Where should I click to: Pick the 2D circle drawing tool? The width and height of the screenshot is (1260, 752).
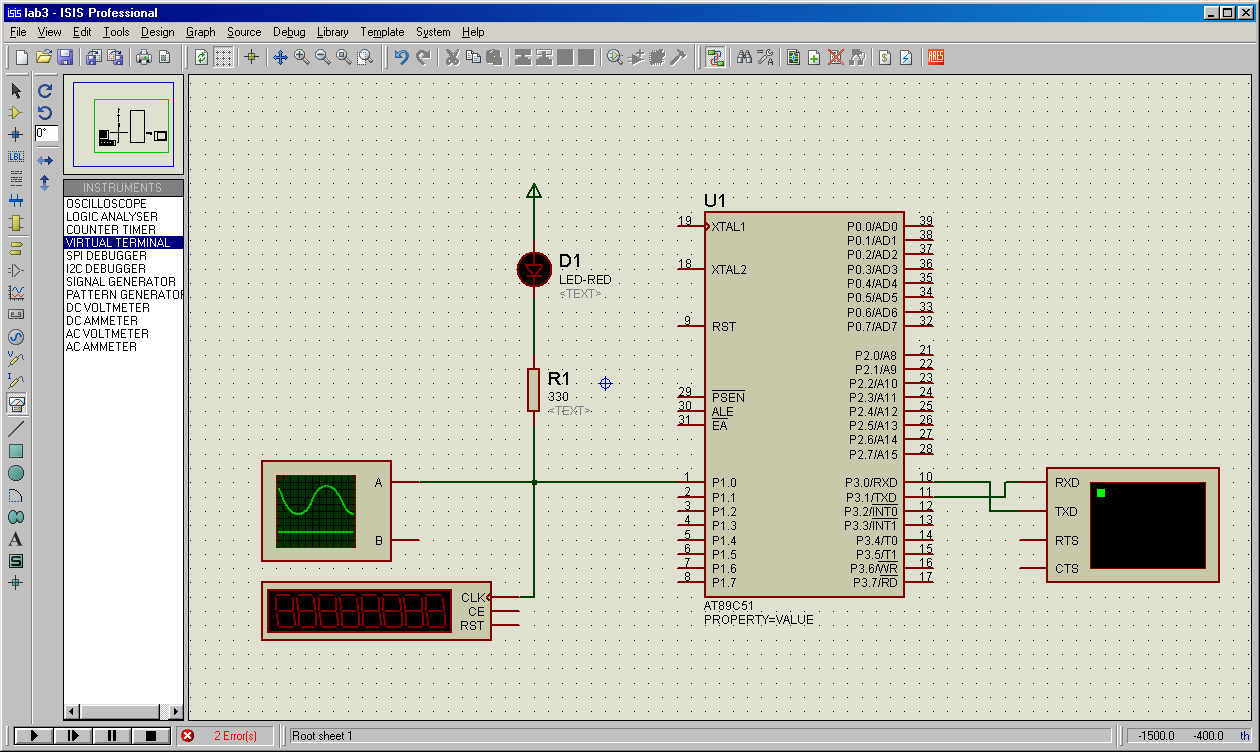15,473
